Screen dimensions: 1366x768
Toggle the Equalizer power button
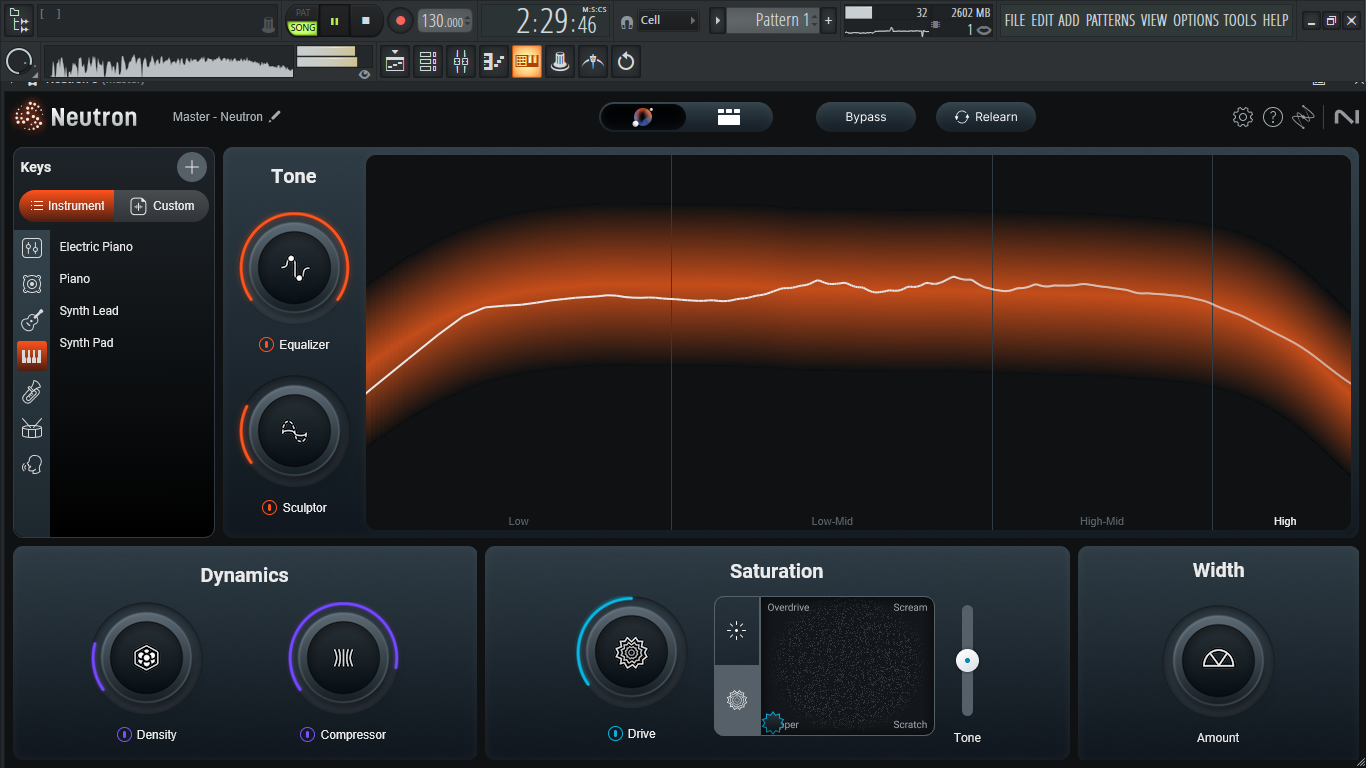point(266,345)
